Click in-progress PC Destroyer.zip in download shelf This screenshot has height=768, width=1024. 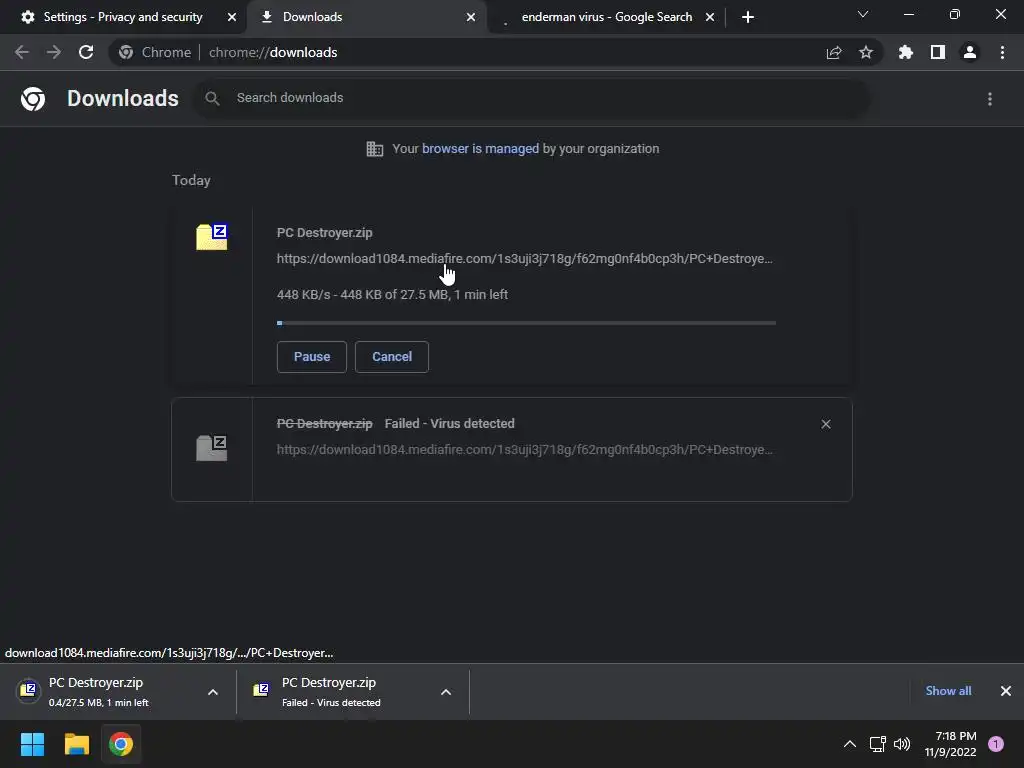(x=98, y=691)
